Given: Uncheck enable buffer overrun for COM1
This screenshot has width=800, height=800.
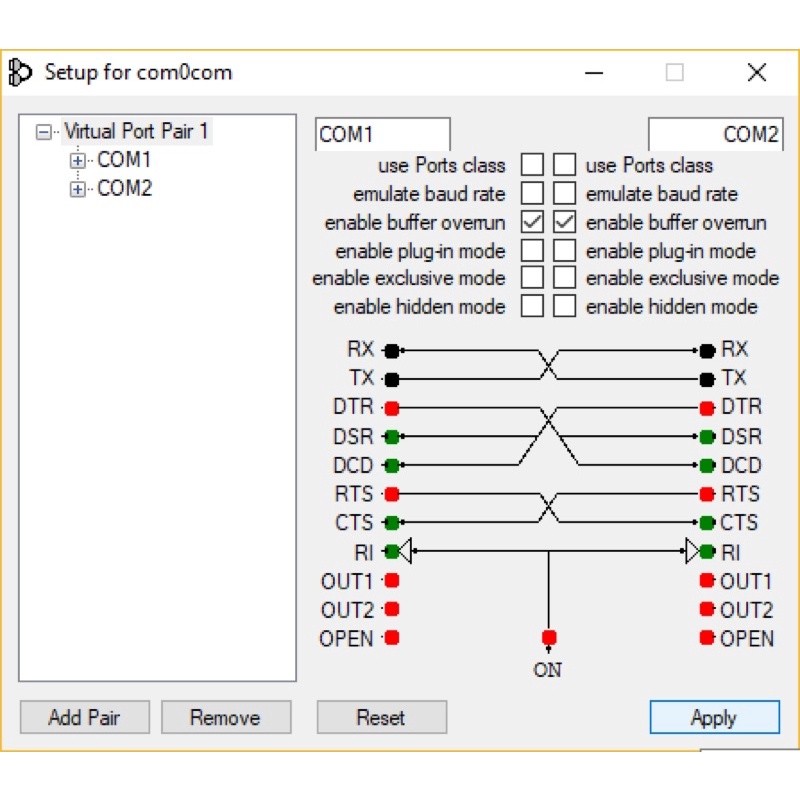Looking at the screenshot, I should pyautogui.click(x=532, y=222).
